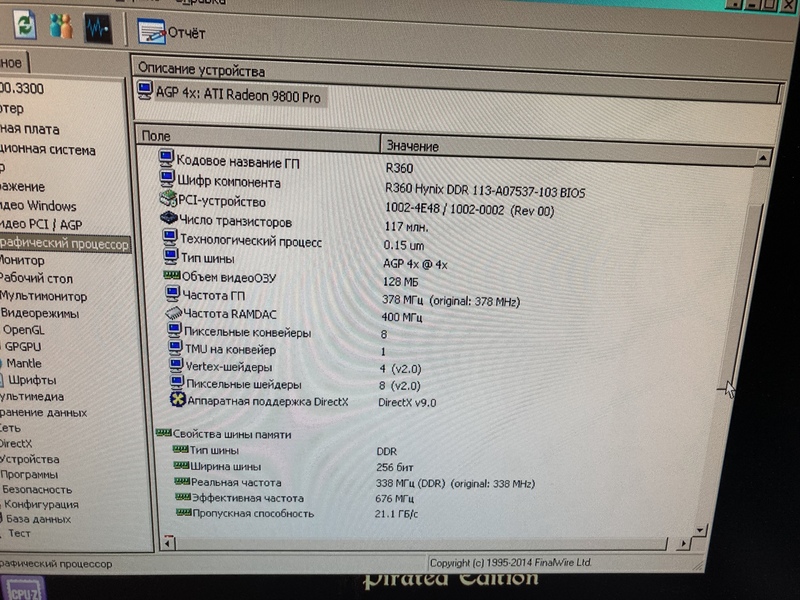Screen dimensions: 800x600
Task: Click the Свойства шины памяти group icon
Action: pyautogui.click(x=163, y=433)
